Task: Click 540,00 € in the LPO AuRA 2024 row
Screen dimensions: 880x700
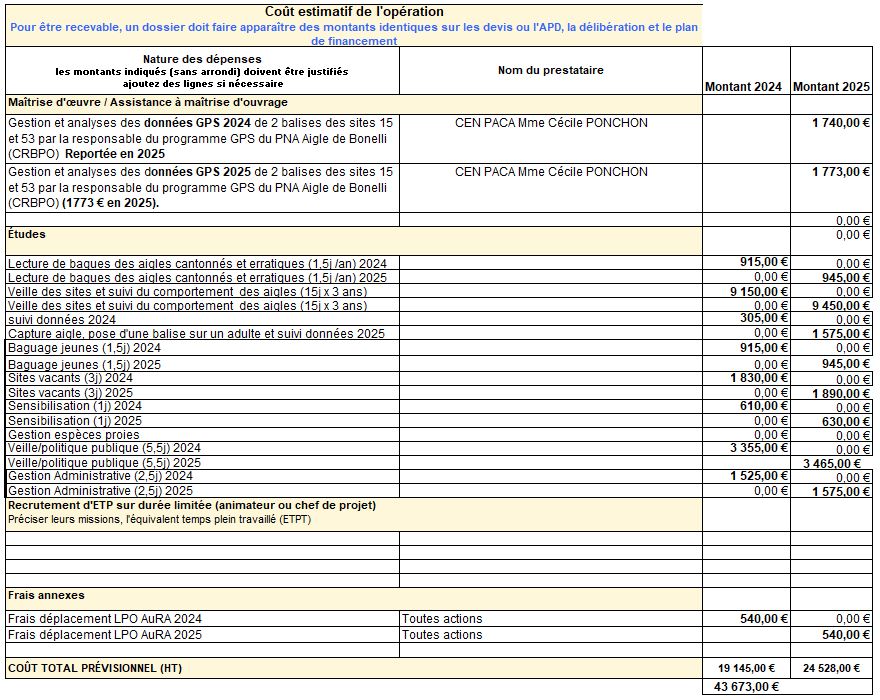Action: tap(764, 619)
